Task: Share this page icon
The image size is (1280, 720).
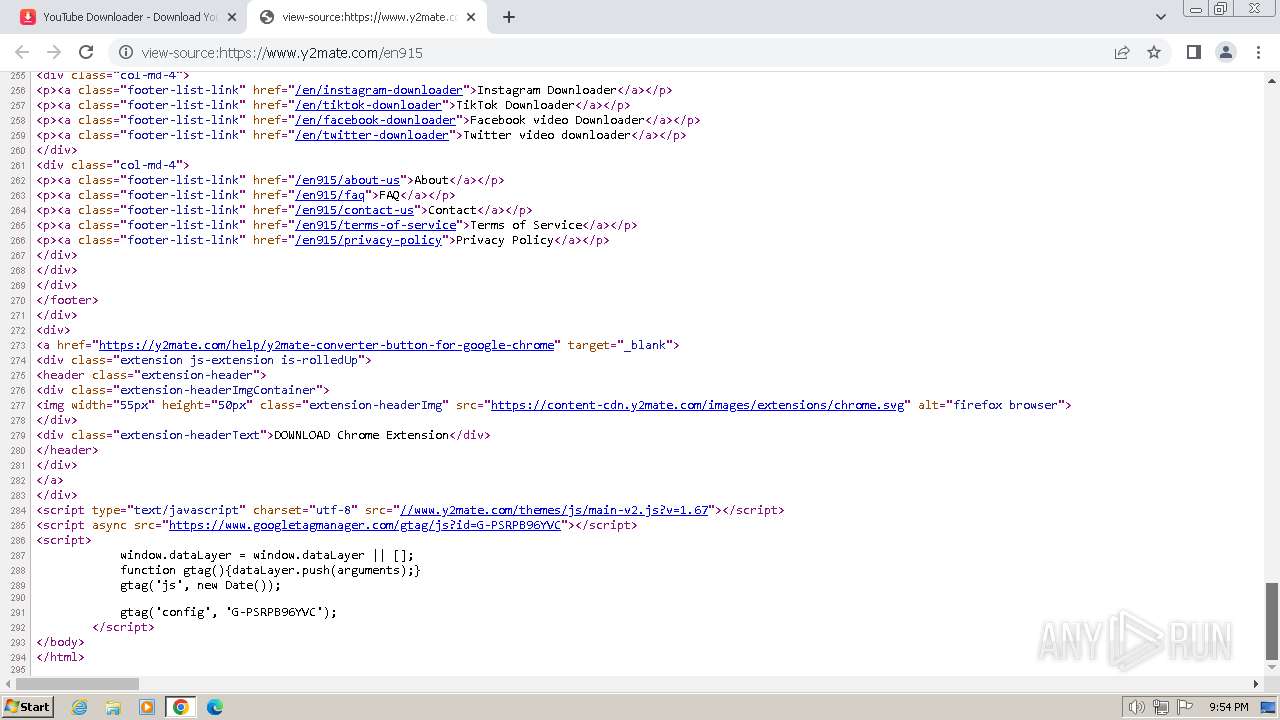Action: [1122, 52]
